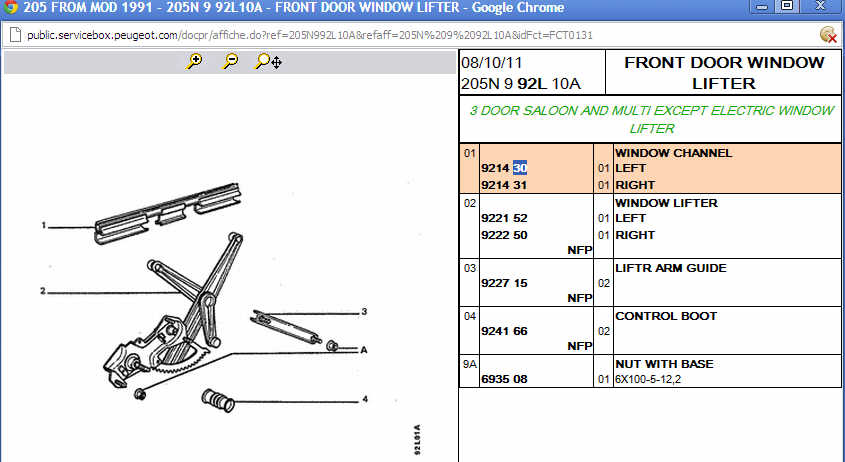Select part number 9241 66
845x462 pixels.
click(504, 331)
